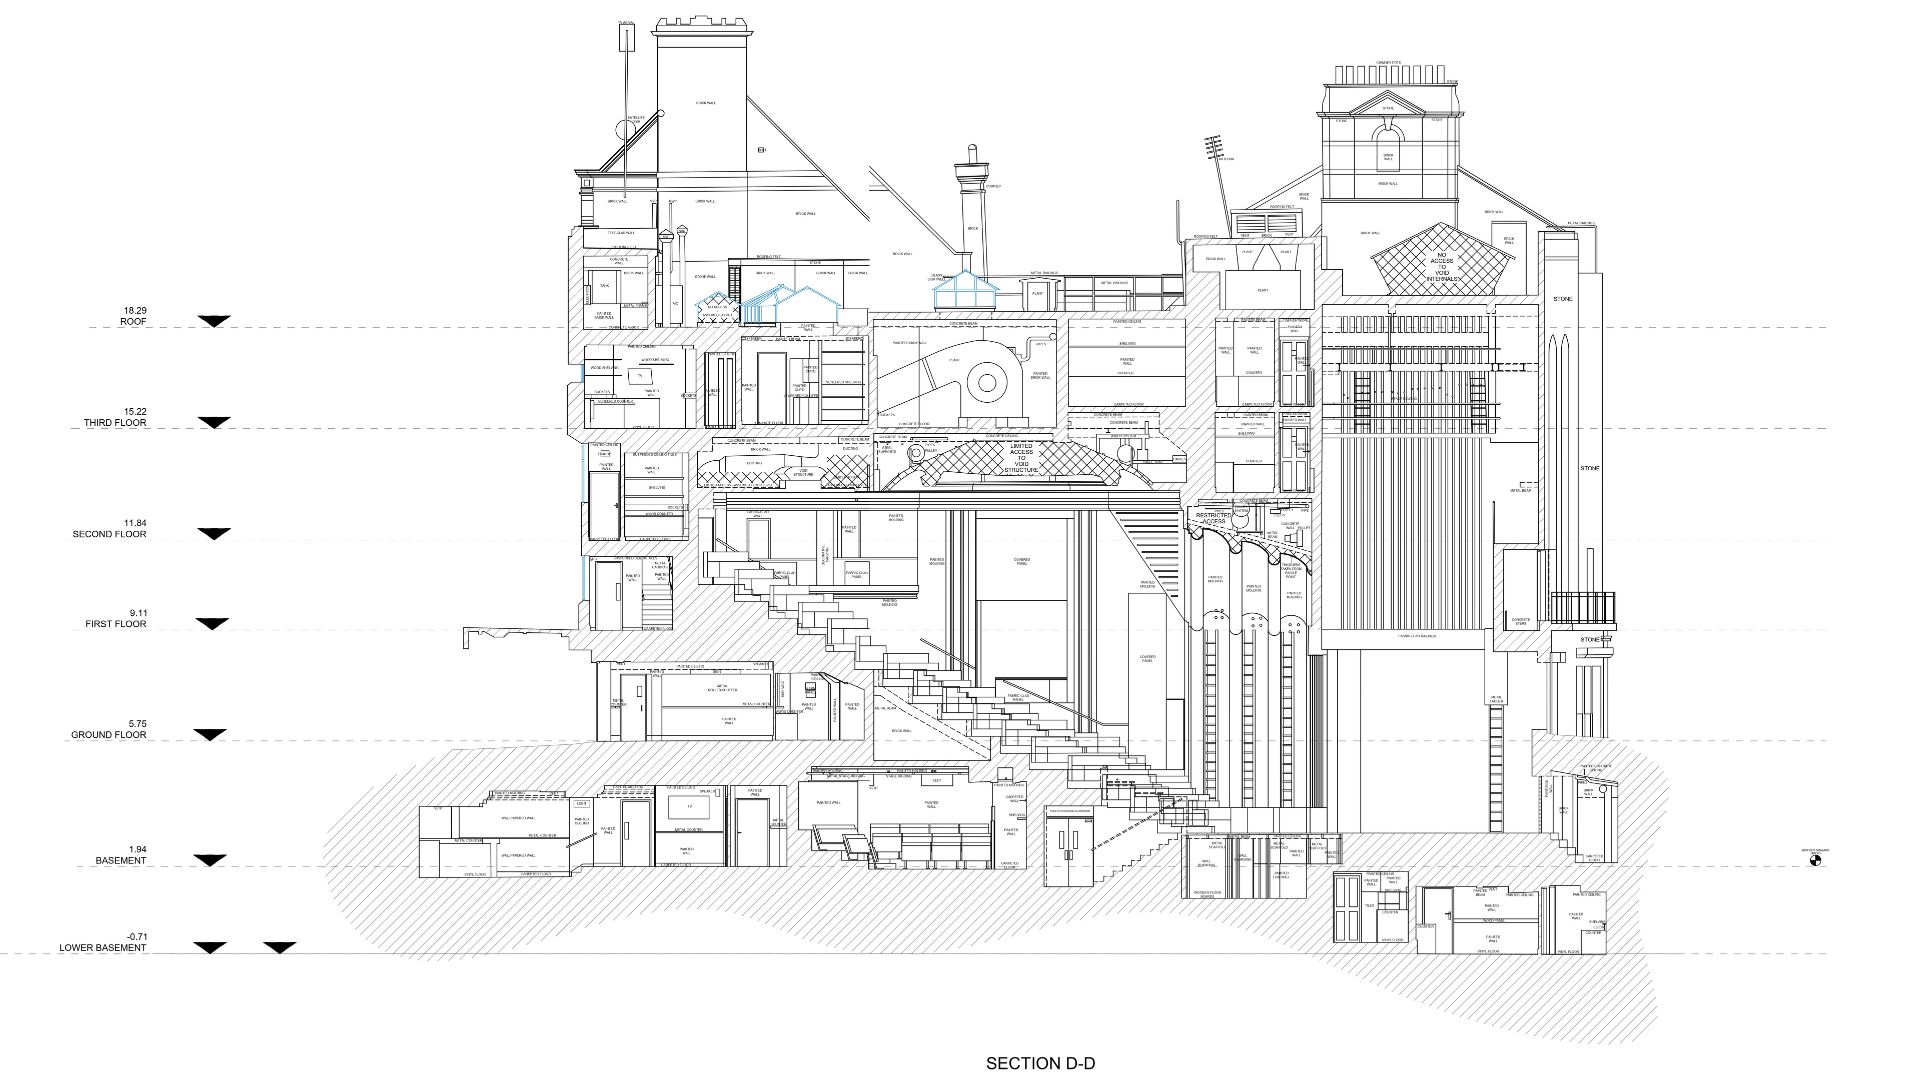The width and height of the screenshot is (1920, 1080).
Task: Click the BASEMENT level triangle marker
Action: (210, 860)
